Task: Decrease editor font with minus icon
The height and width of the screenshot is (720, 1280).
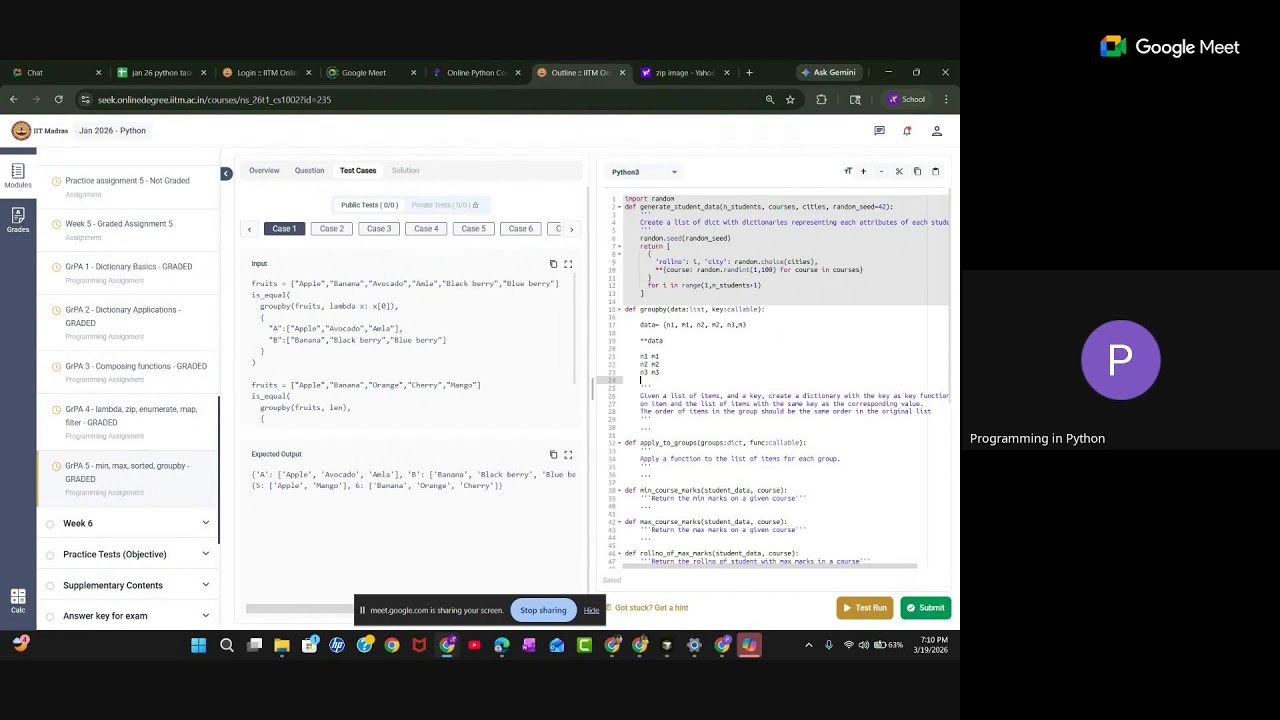Action: point(881,171)
